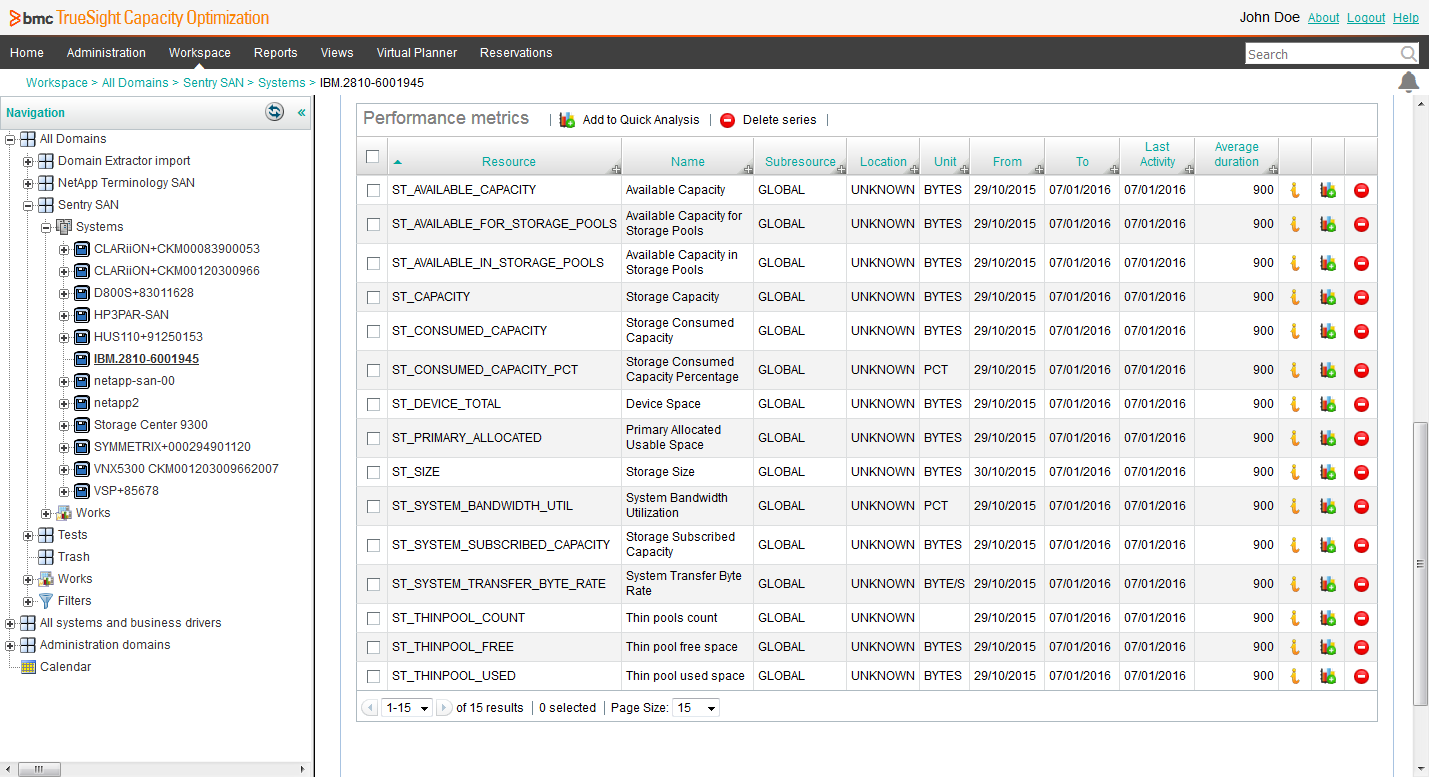Image resolution: width=1429 pixels, height=777 pixels.
Task: Check the ST_THINPOOL_USED row checkbox
Action: (373, 676)
